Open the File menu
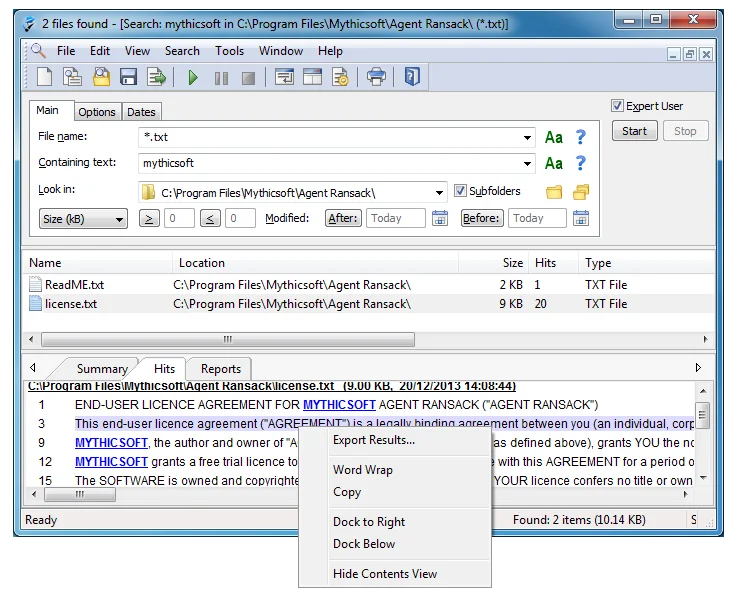Viewport: 730px width, 594px height. click(66, 51)
